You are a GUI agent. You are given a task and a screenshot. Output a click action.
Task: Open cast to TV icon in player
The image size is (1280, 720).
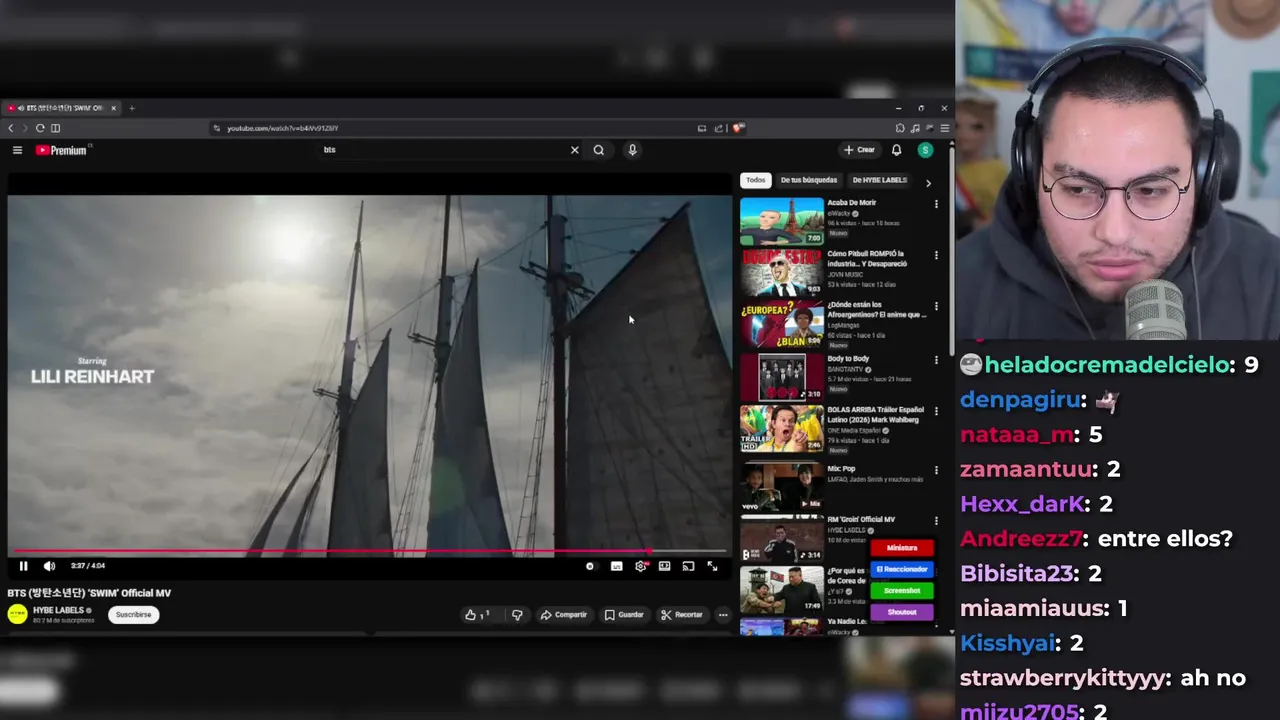point(688,566)
